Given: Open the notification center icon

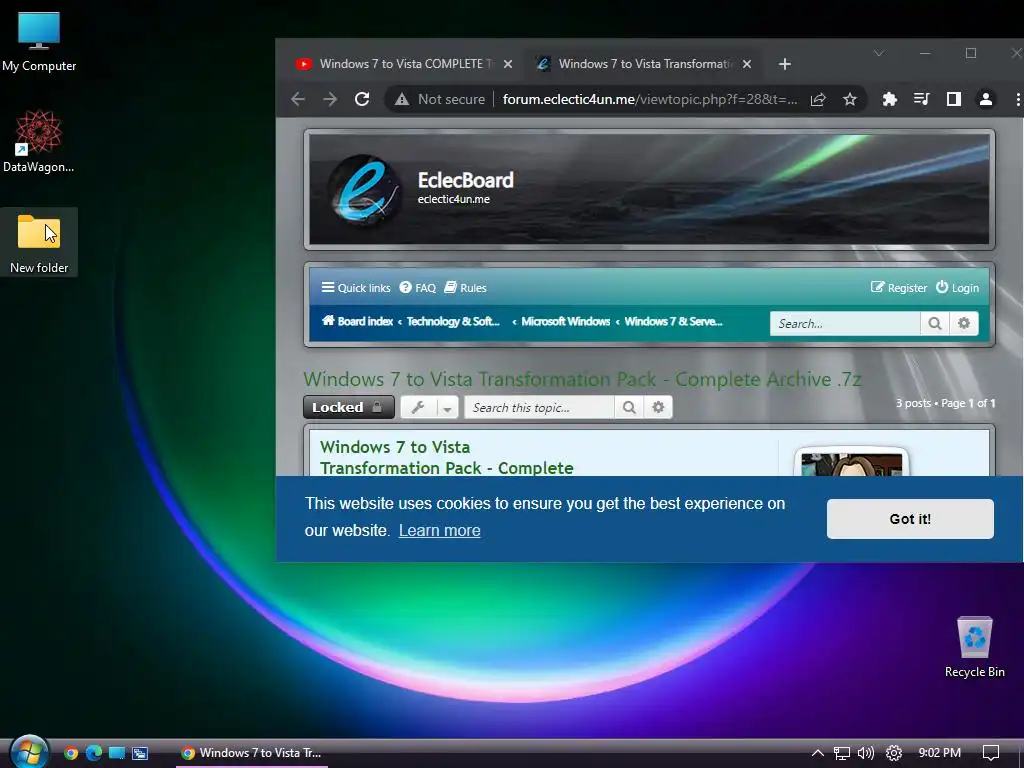Looking at the screenshot, I should coord(991,753).
